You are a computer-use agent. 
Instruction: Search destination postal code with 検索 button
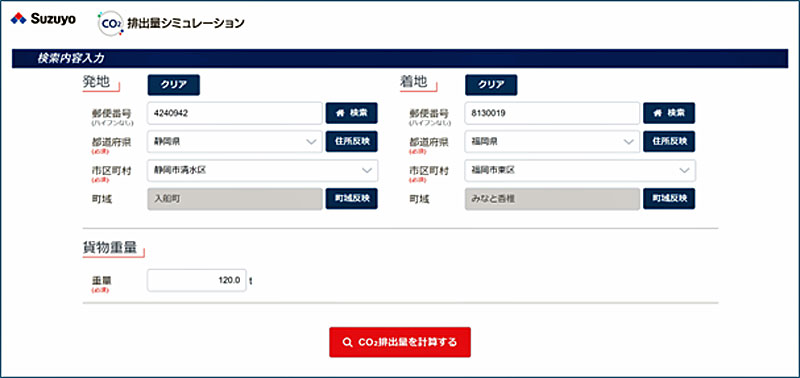tap(669, 113)
